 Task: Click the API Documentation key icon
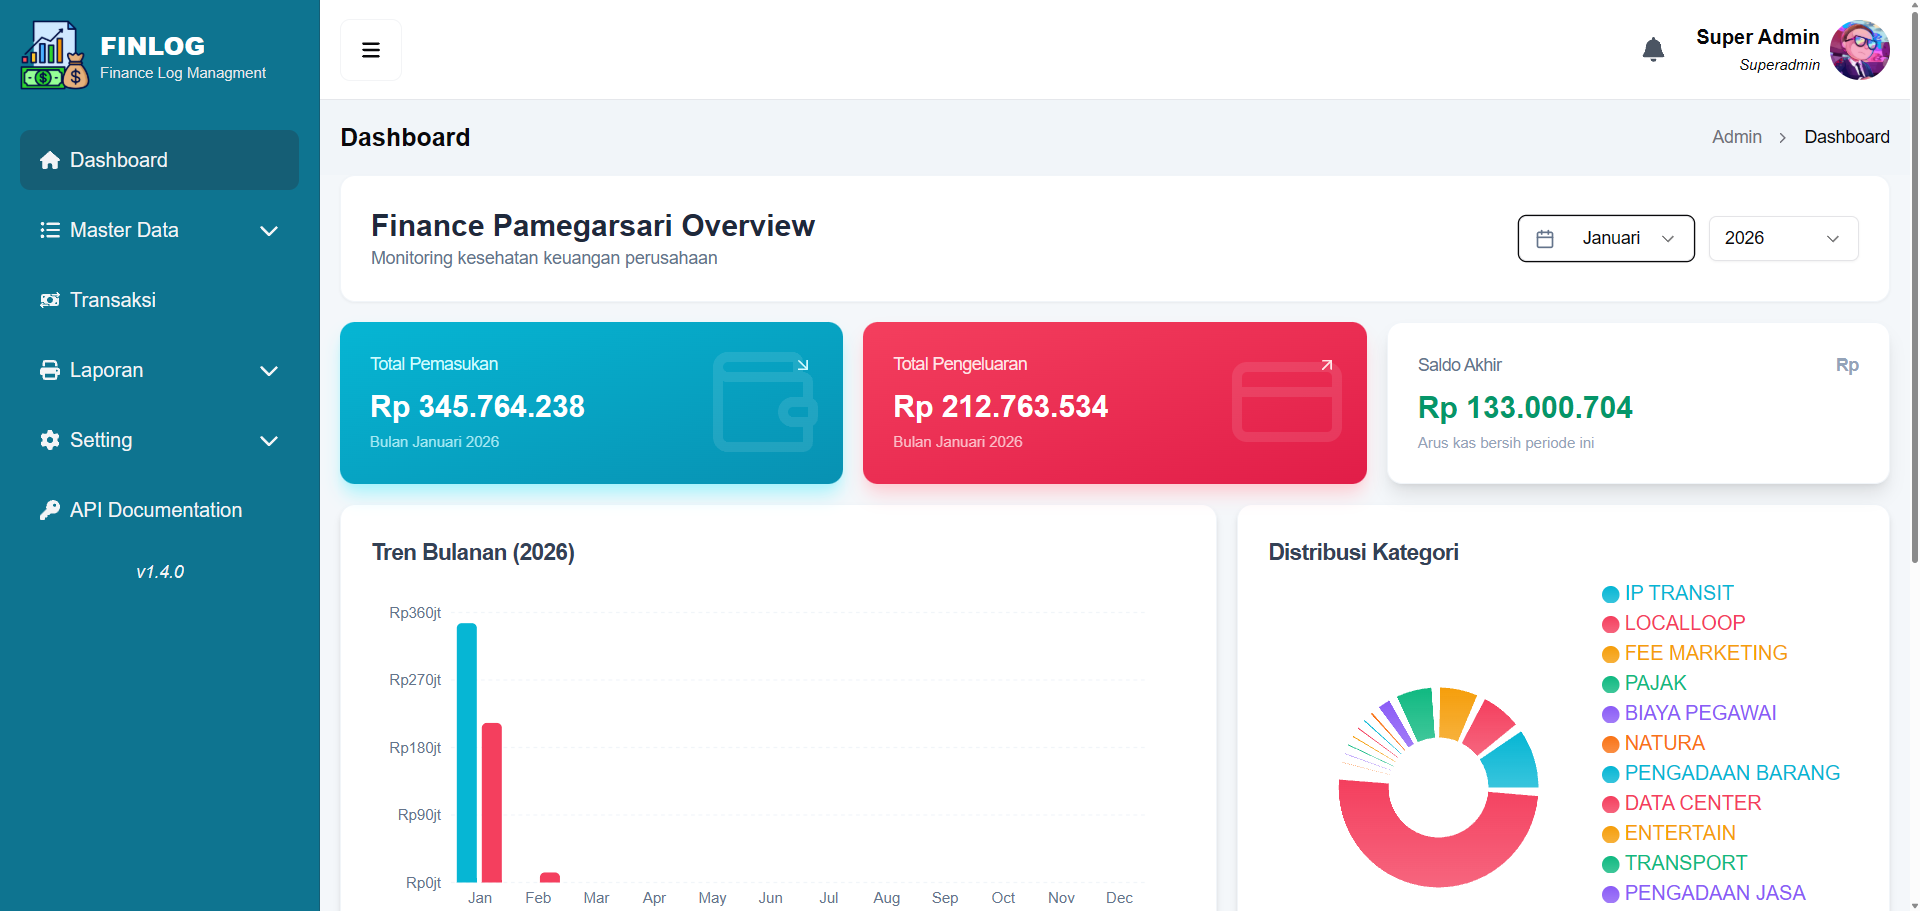tap(49, 510)
